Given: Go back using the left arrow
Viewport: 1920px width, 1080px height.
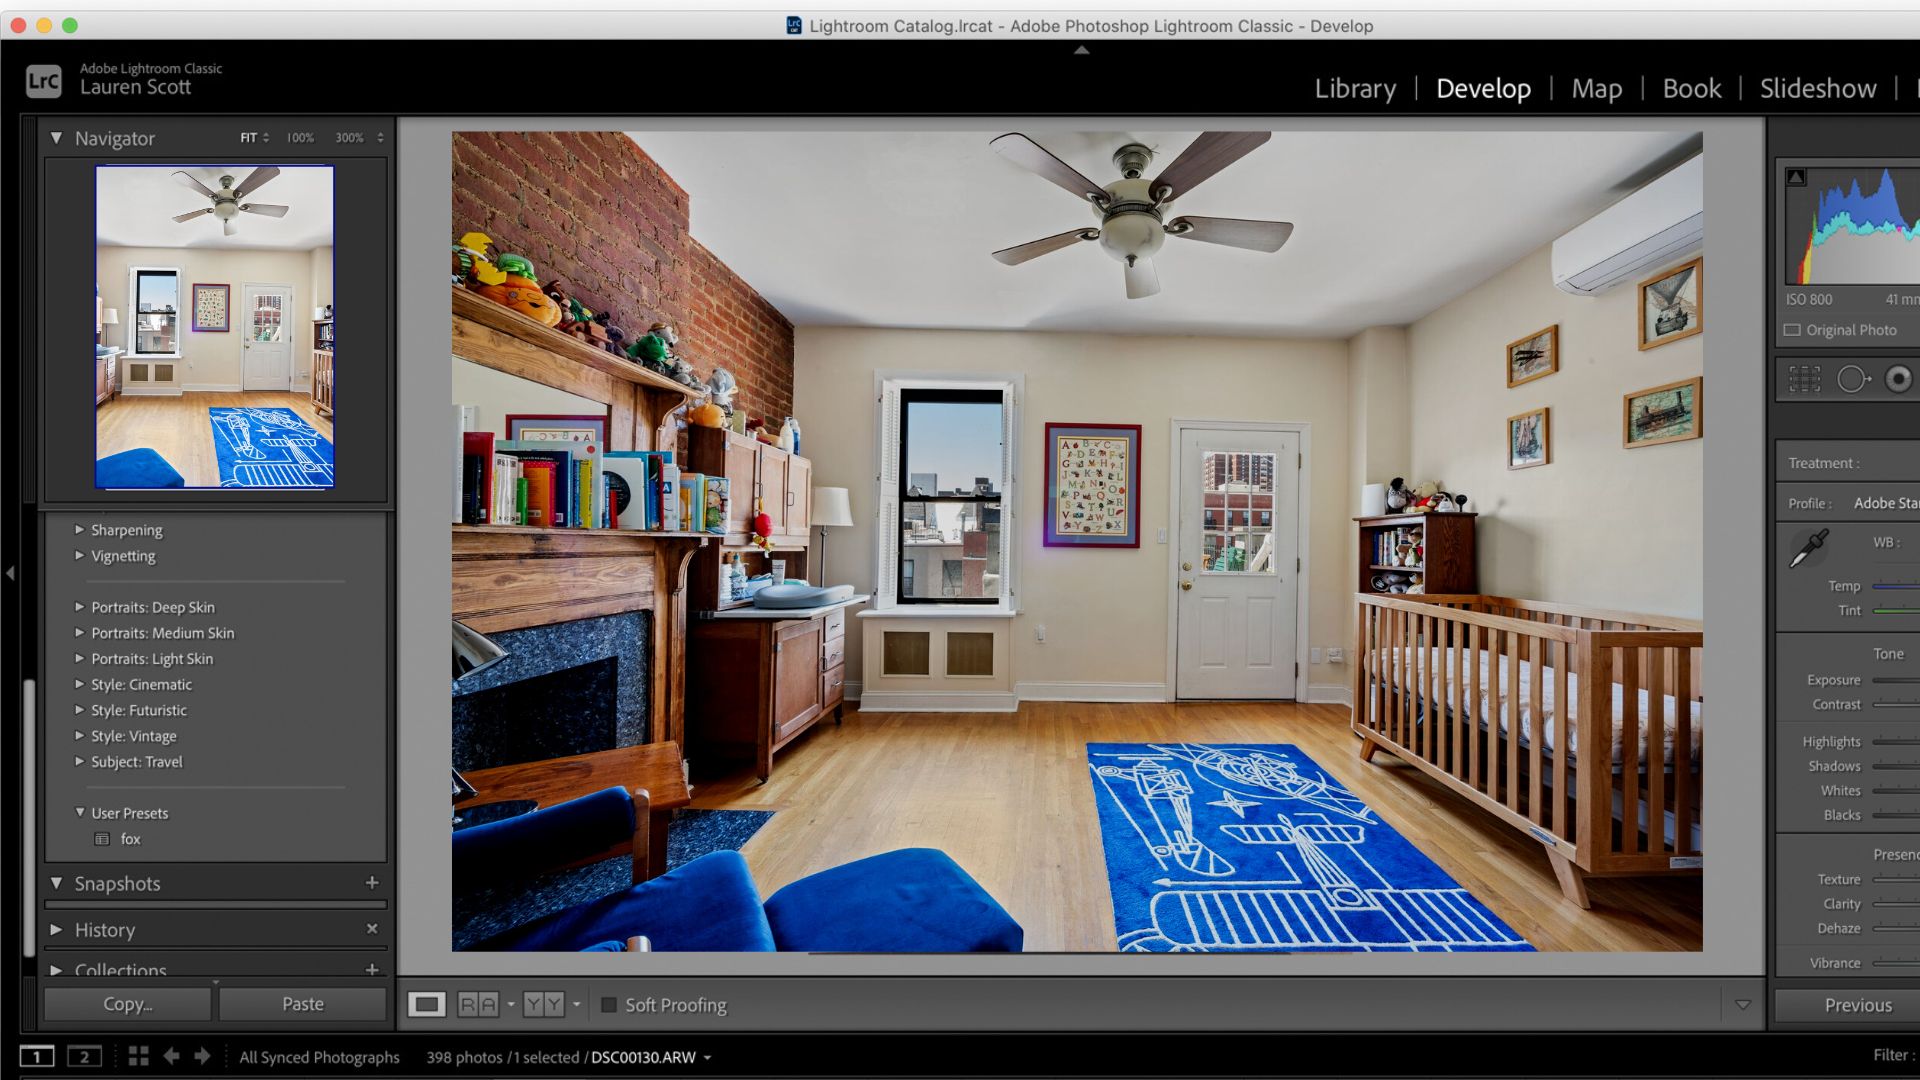Looking at the screenshot, I should 171,1056.
